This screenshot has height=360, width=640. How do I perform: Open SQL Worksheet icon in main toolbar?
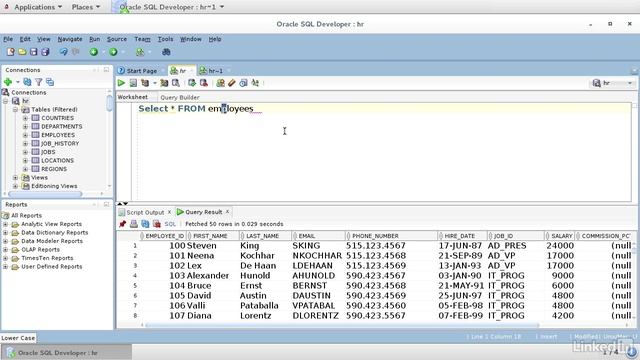140,52
